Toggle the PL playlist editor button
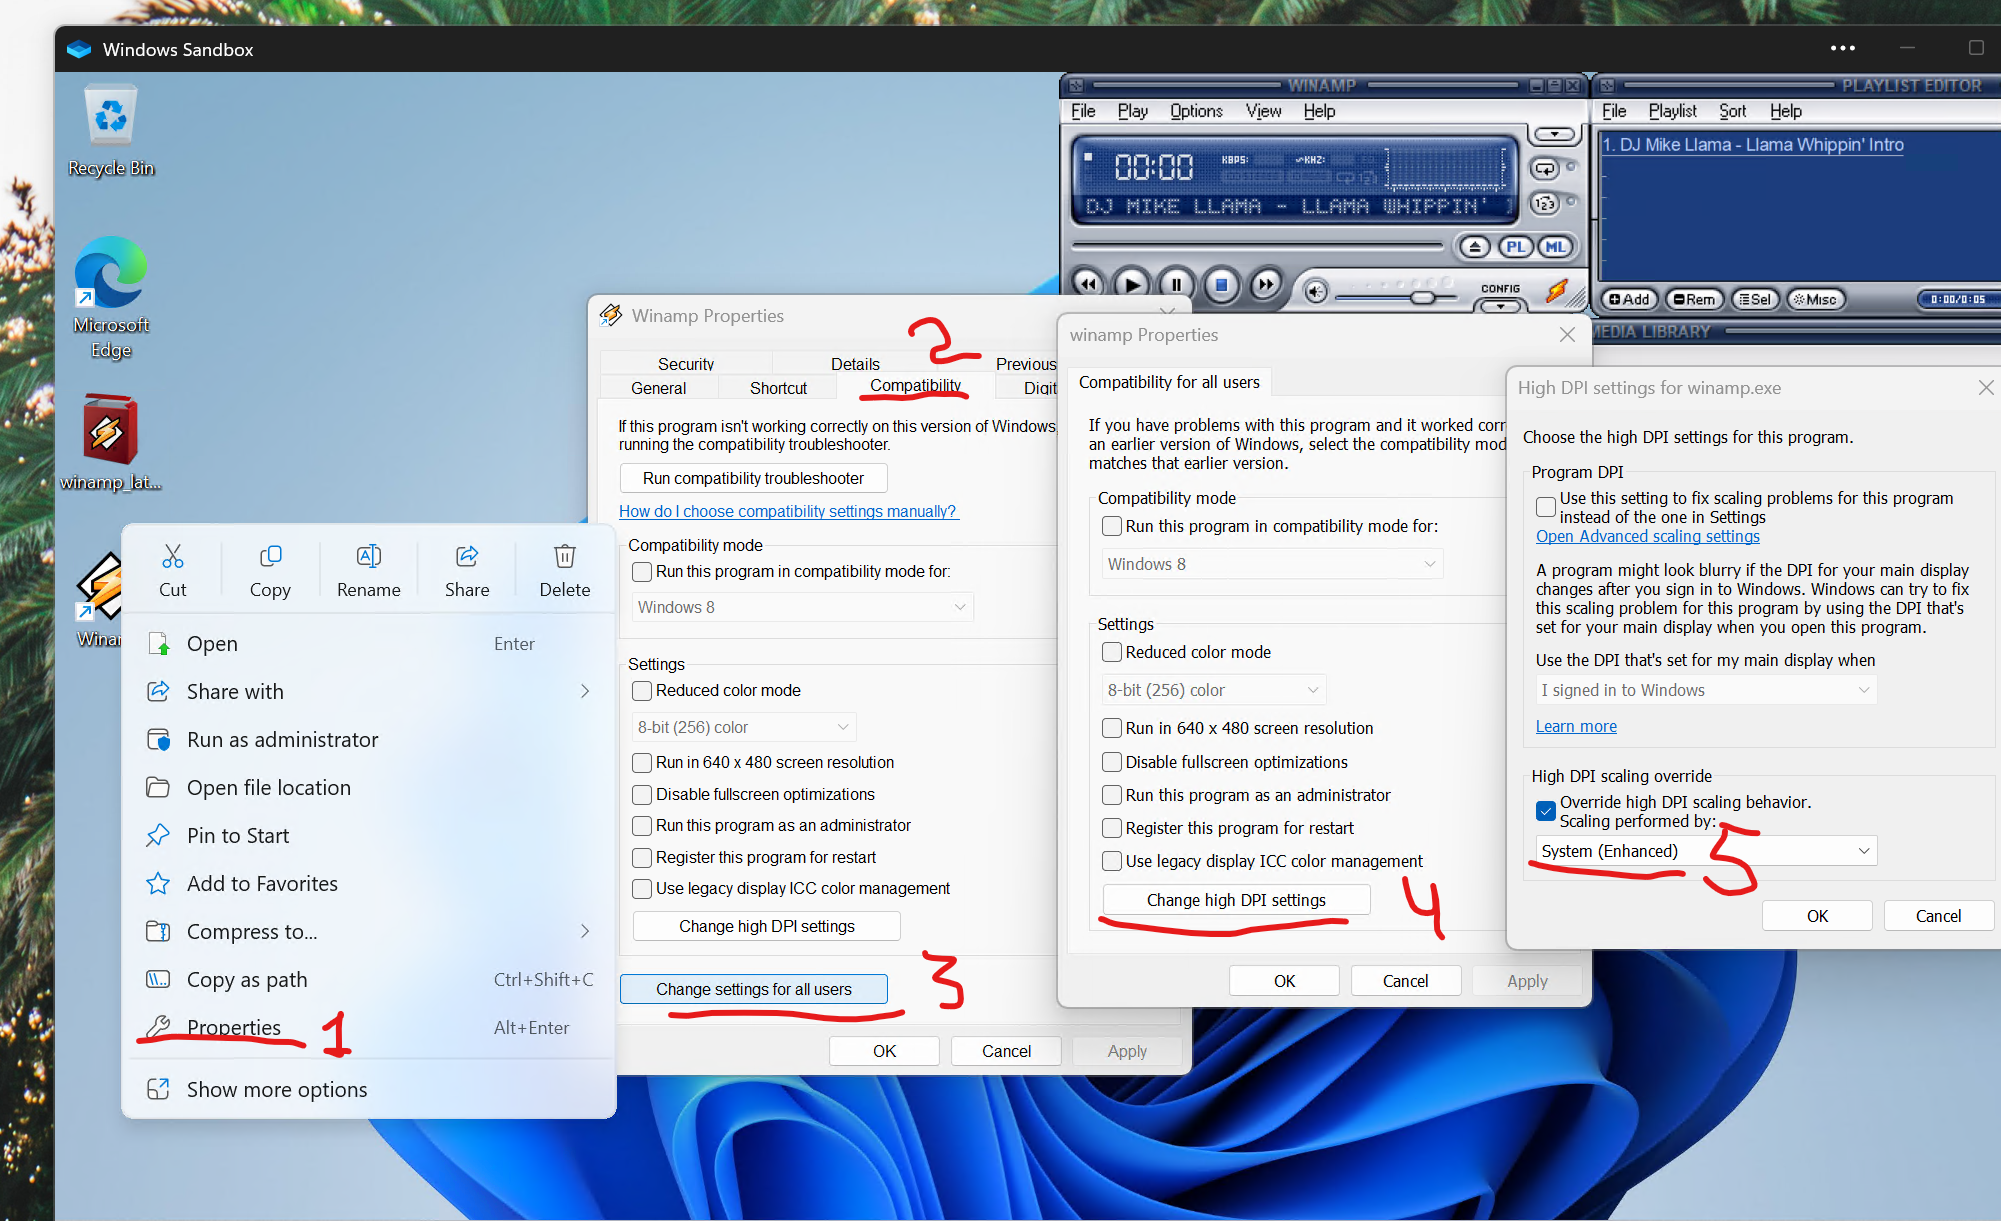The height and width of the screenshot is (1221, 2001). pyautogui.click(x=1515, y=247)
